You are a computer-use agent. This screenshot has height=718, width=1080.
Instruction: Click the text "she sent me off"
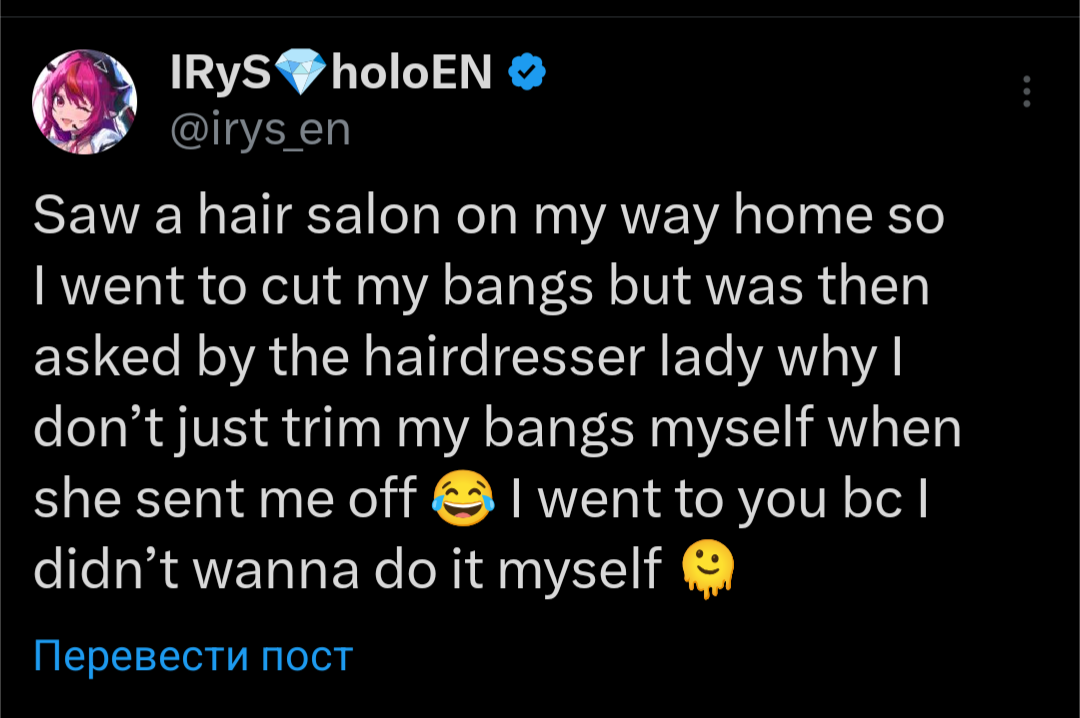(x=225, y=499)
